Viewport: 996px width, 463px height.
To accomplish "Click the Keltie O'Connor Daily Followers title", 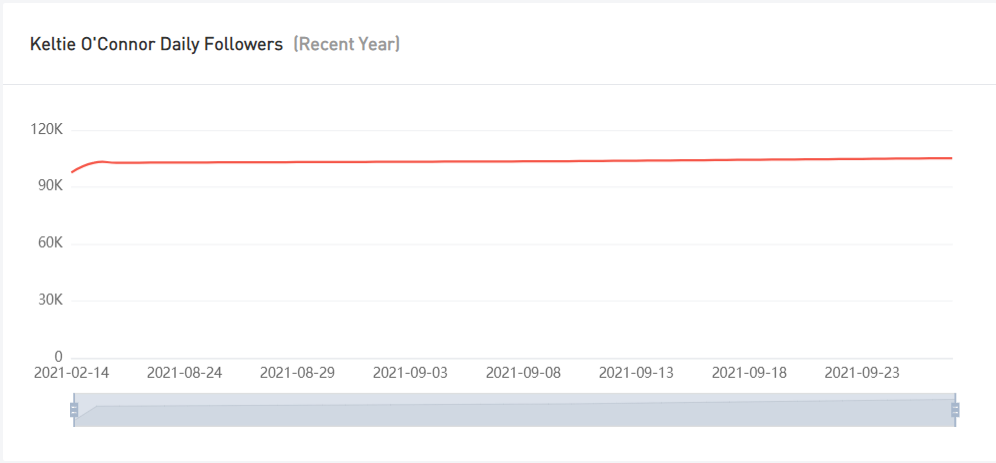I will 157,45.
